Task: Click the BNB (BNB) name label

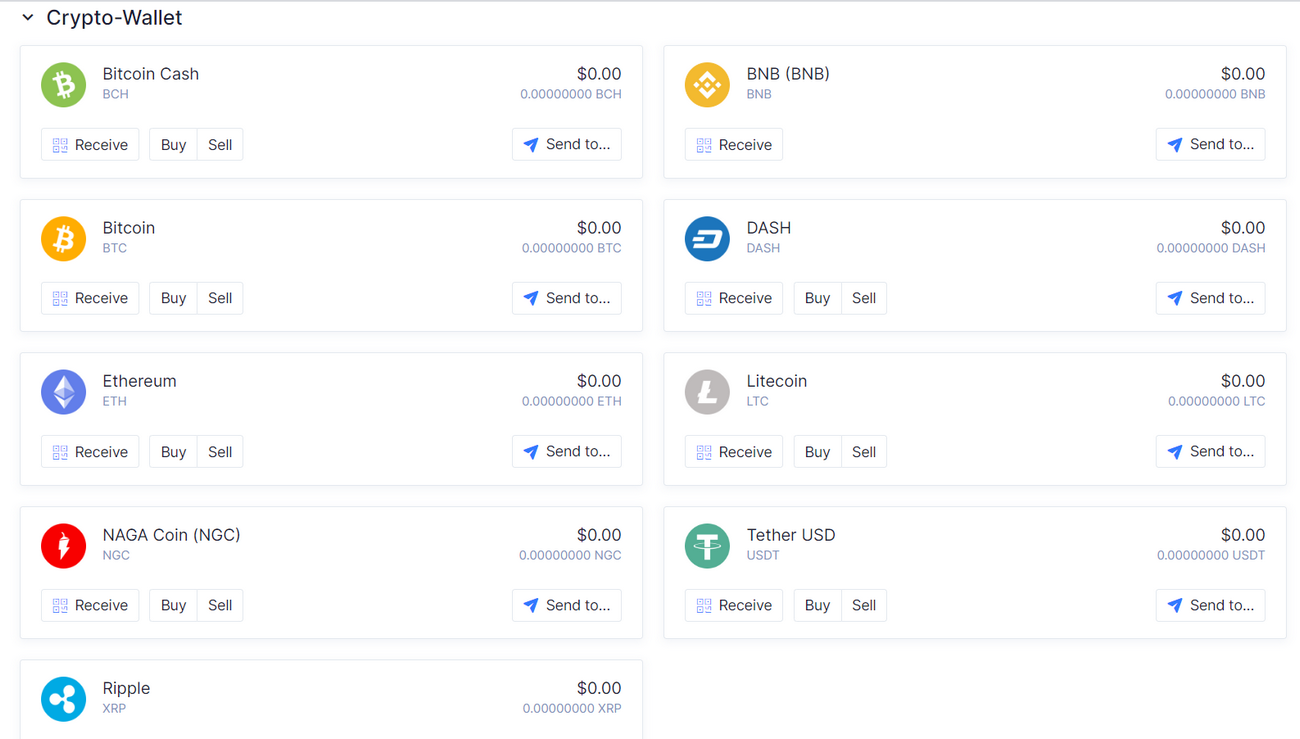Action: click(788, 74)
